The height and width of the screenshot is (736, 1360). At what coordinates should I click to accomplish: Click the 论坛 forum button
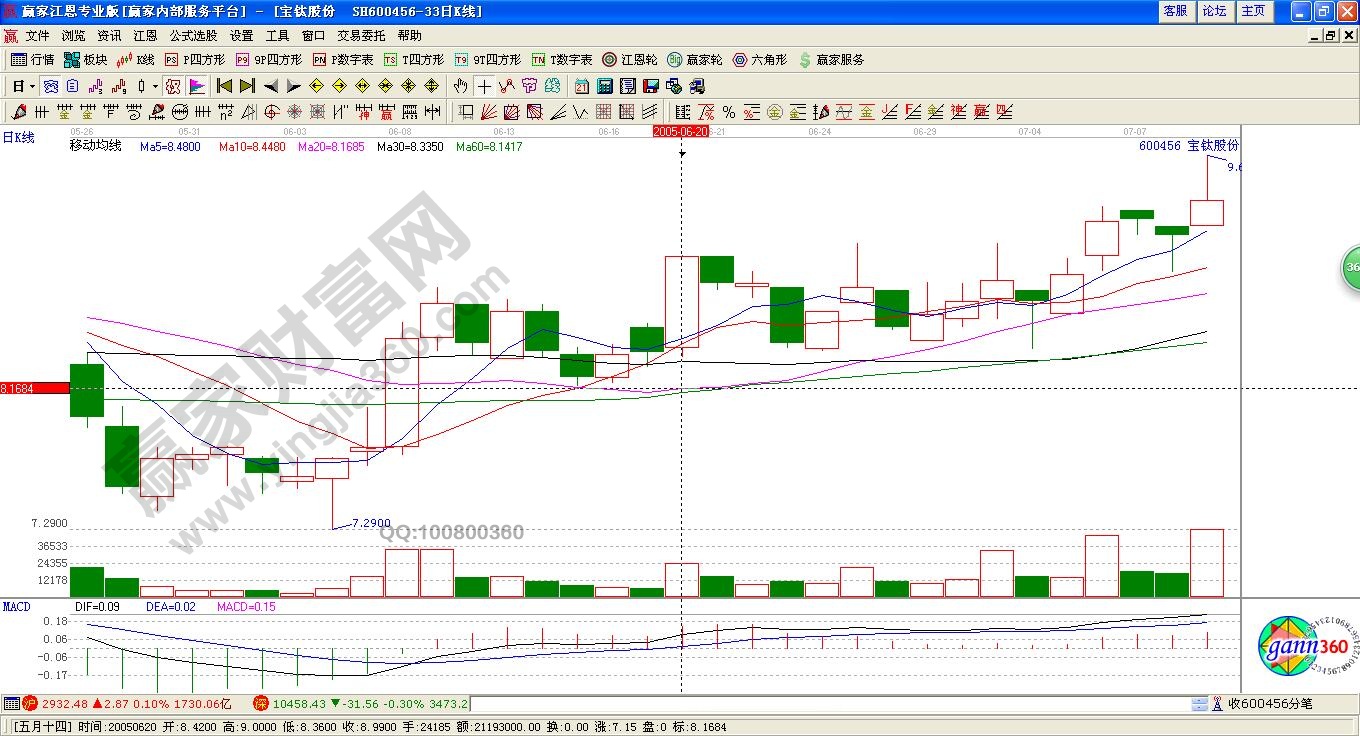pos(1214,11)
